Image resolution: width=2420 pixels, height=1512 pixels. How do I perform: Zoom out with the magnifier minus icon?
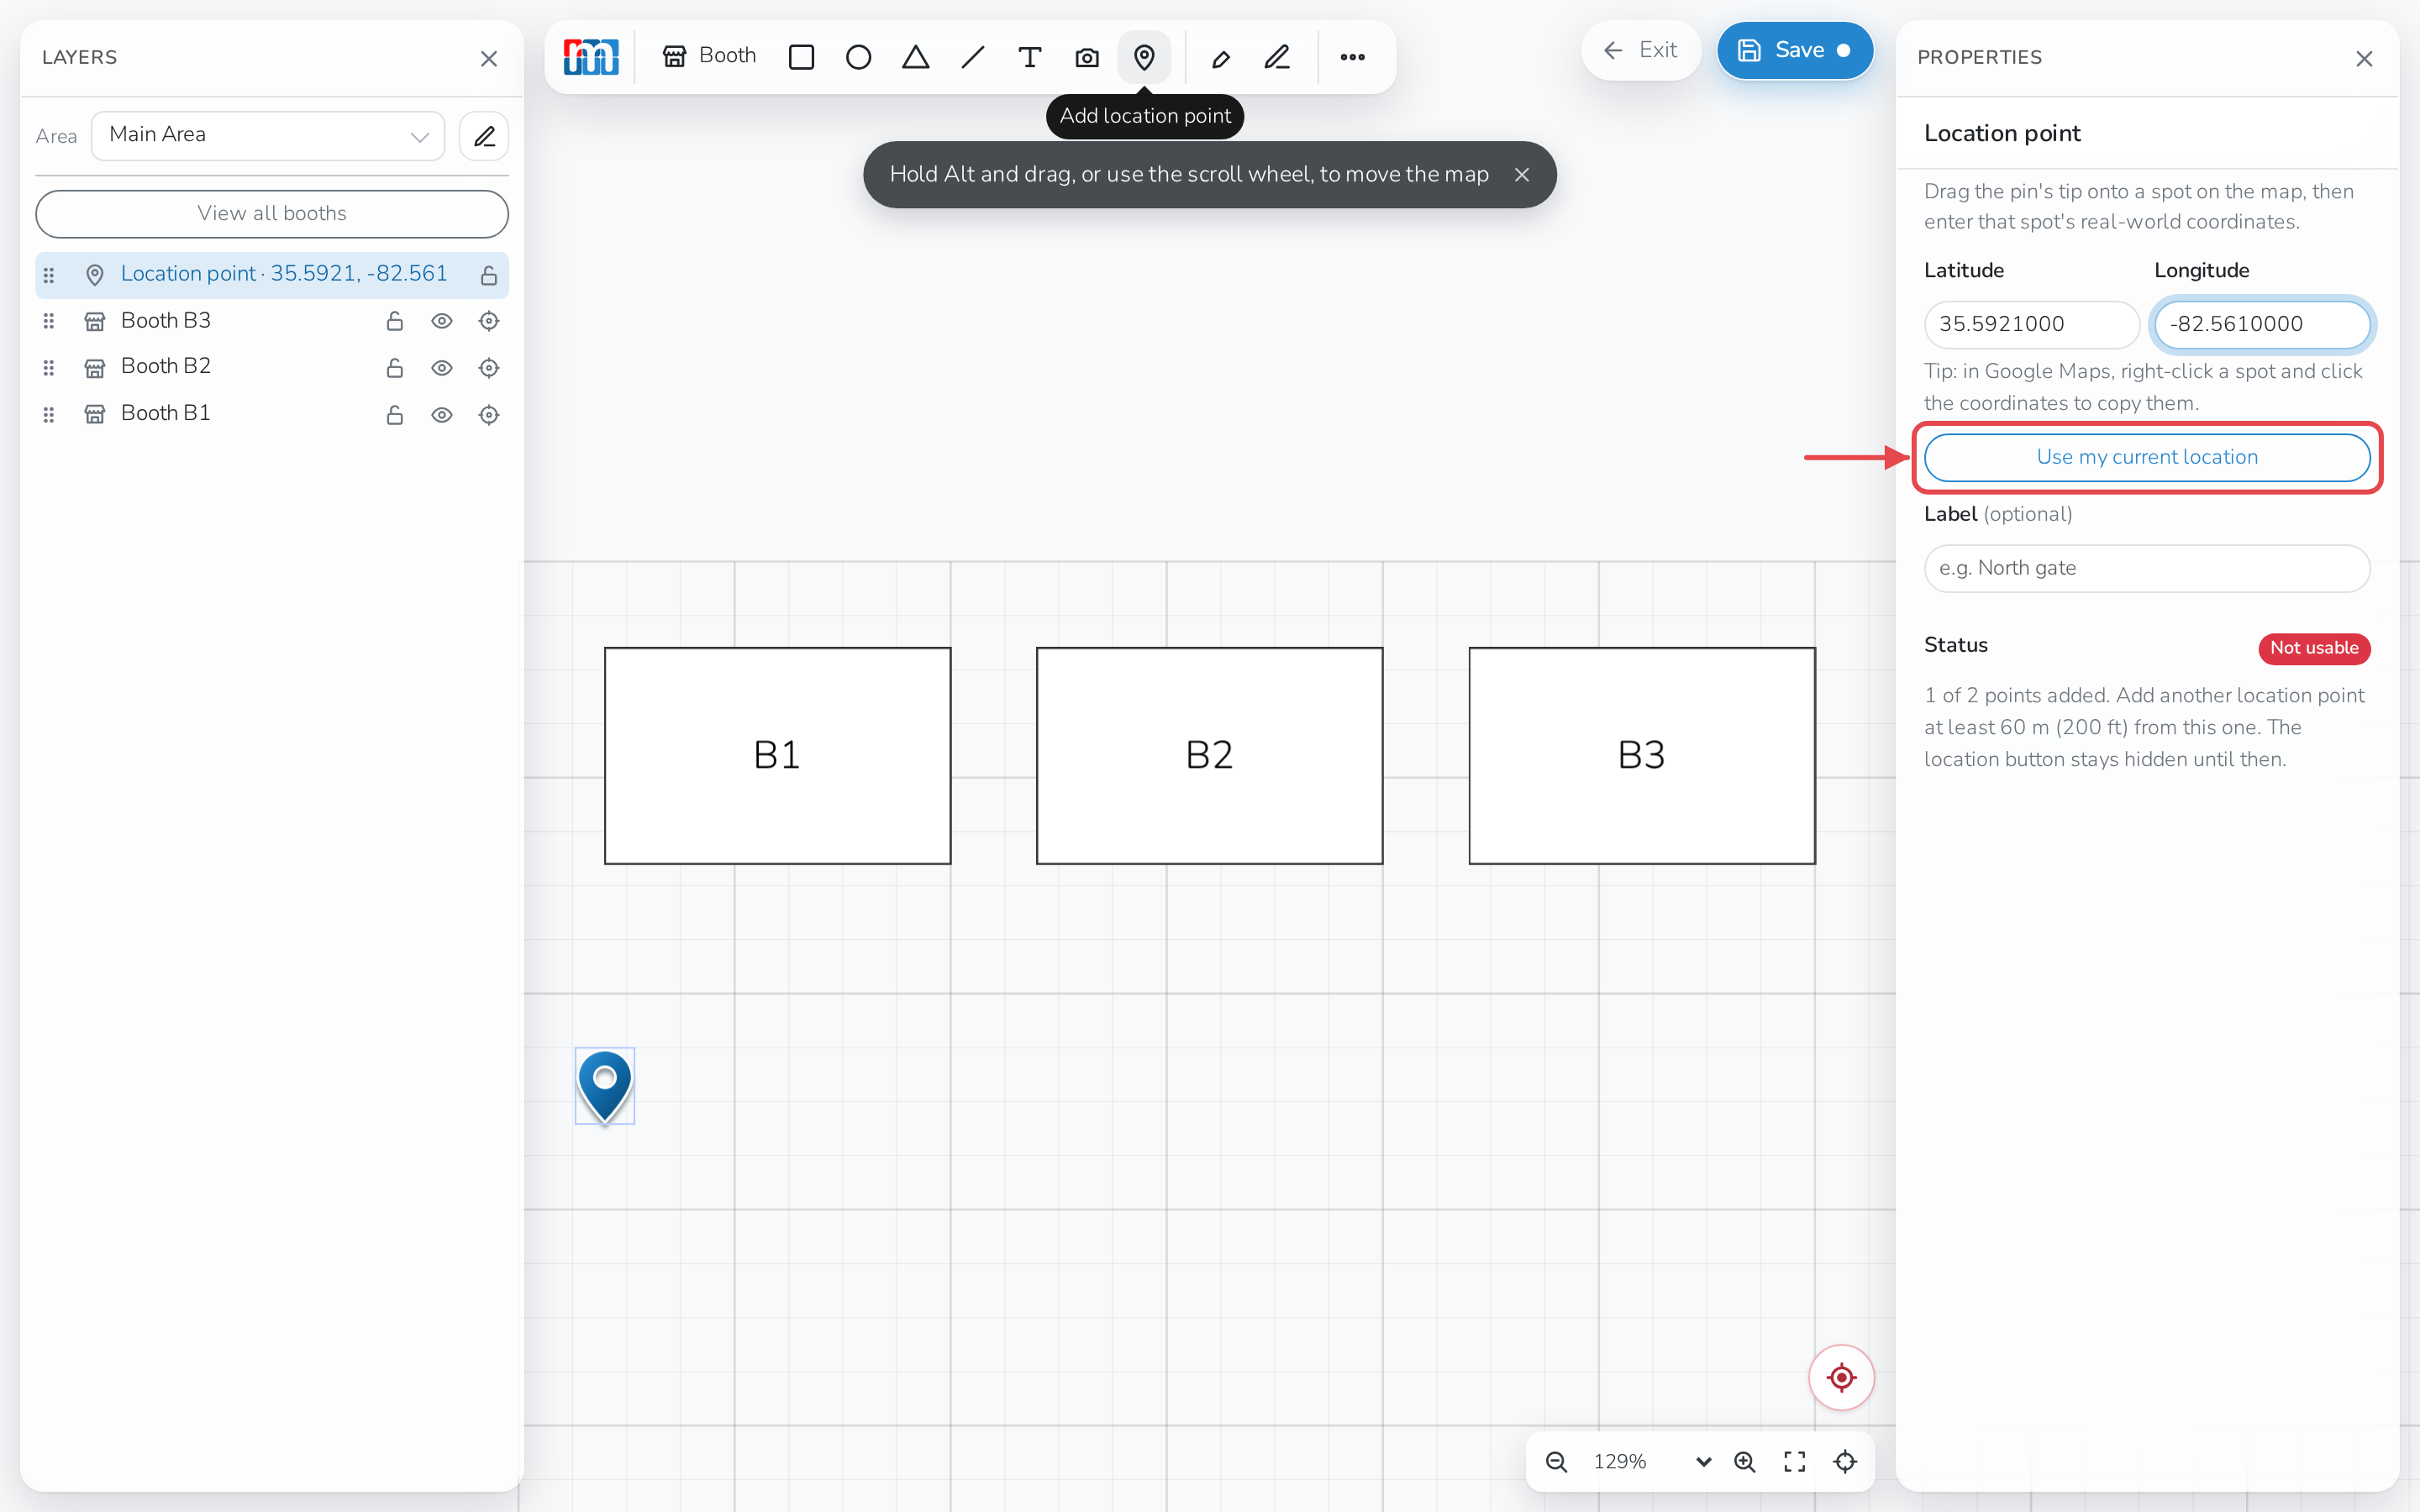pyautogui.click(x=1556, y=1462)
